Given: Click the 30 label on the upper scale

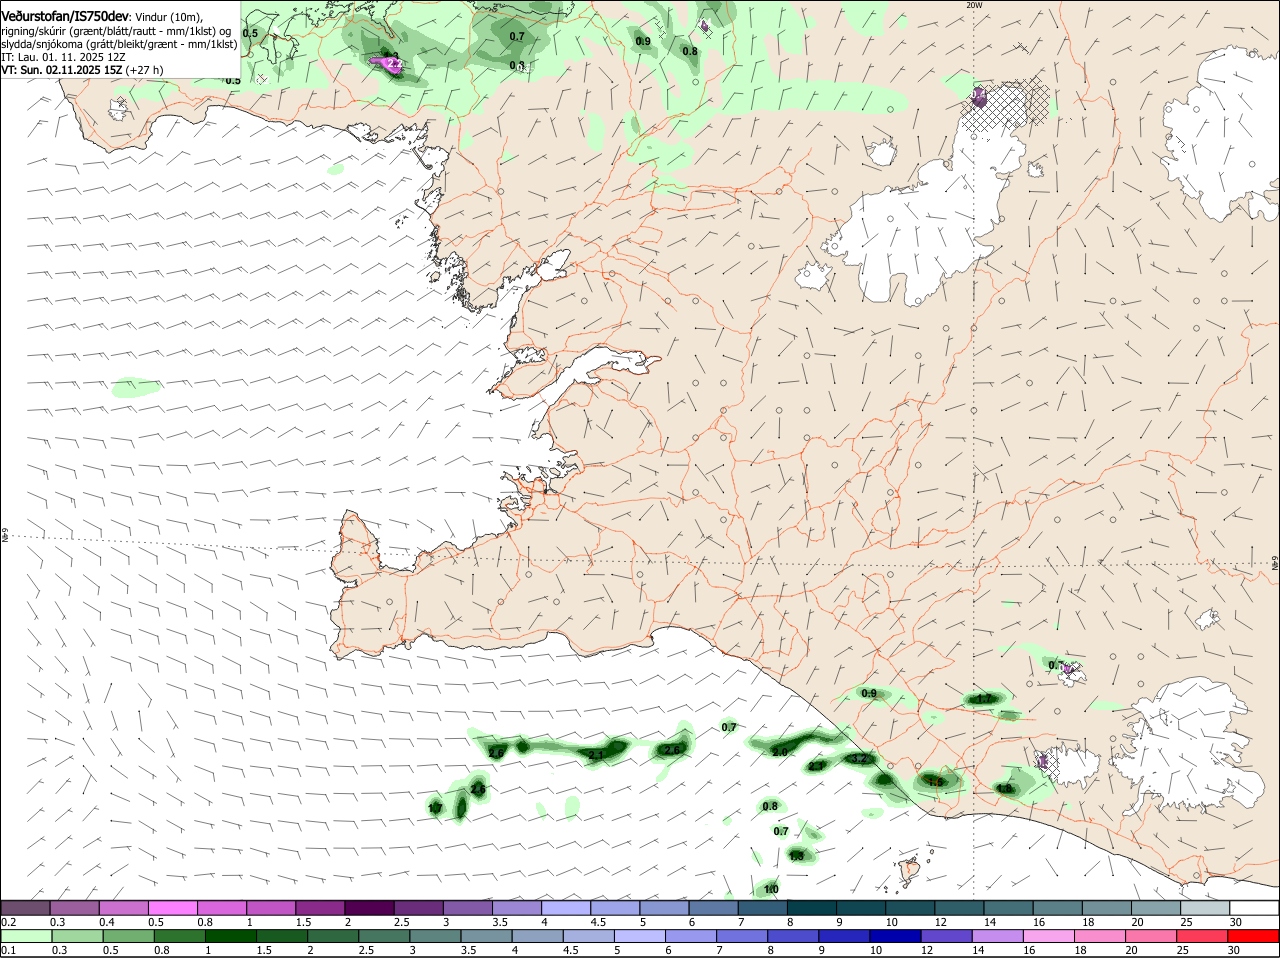Looking at the screenshot, I should [1236, 922].
